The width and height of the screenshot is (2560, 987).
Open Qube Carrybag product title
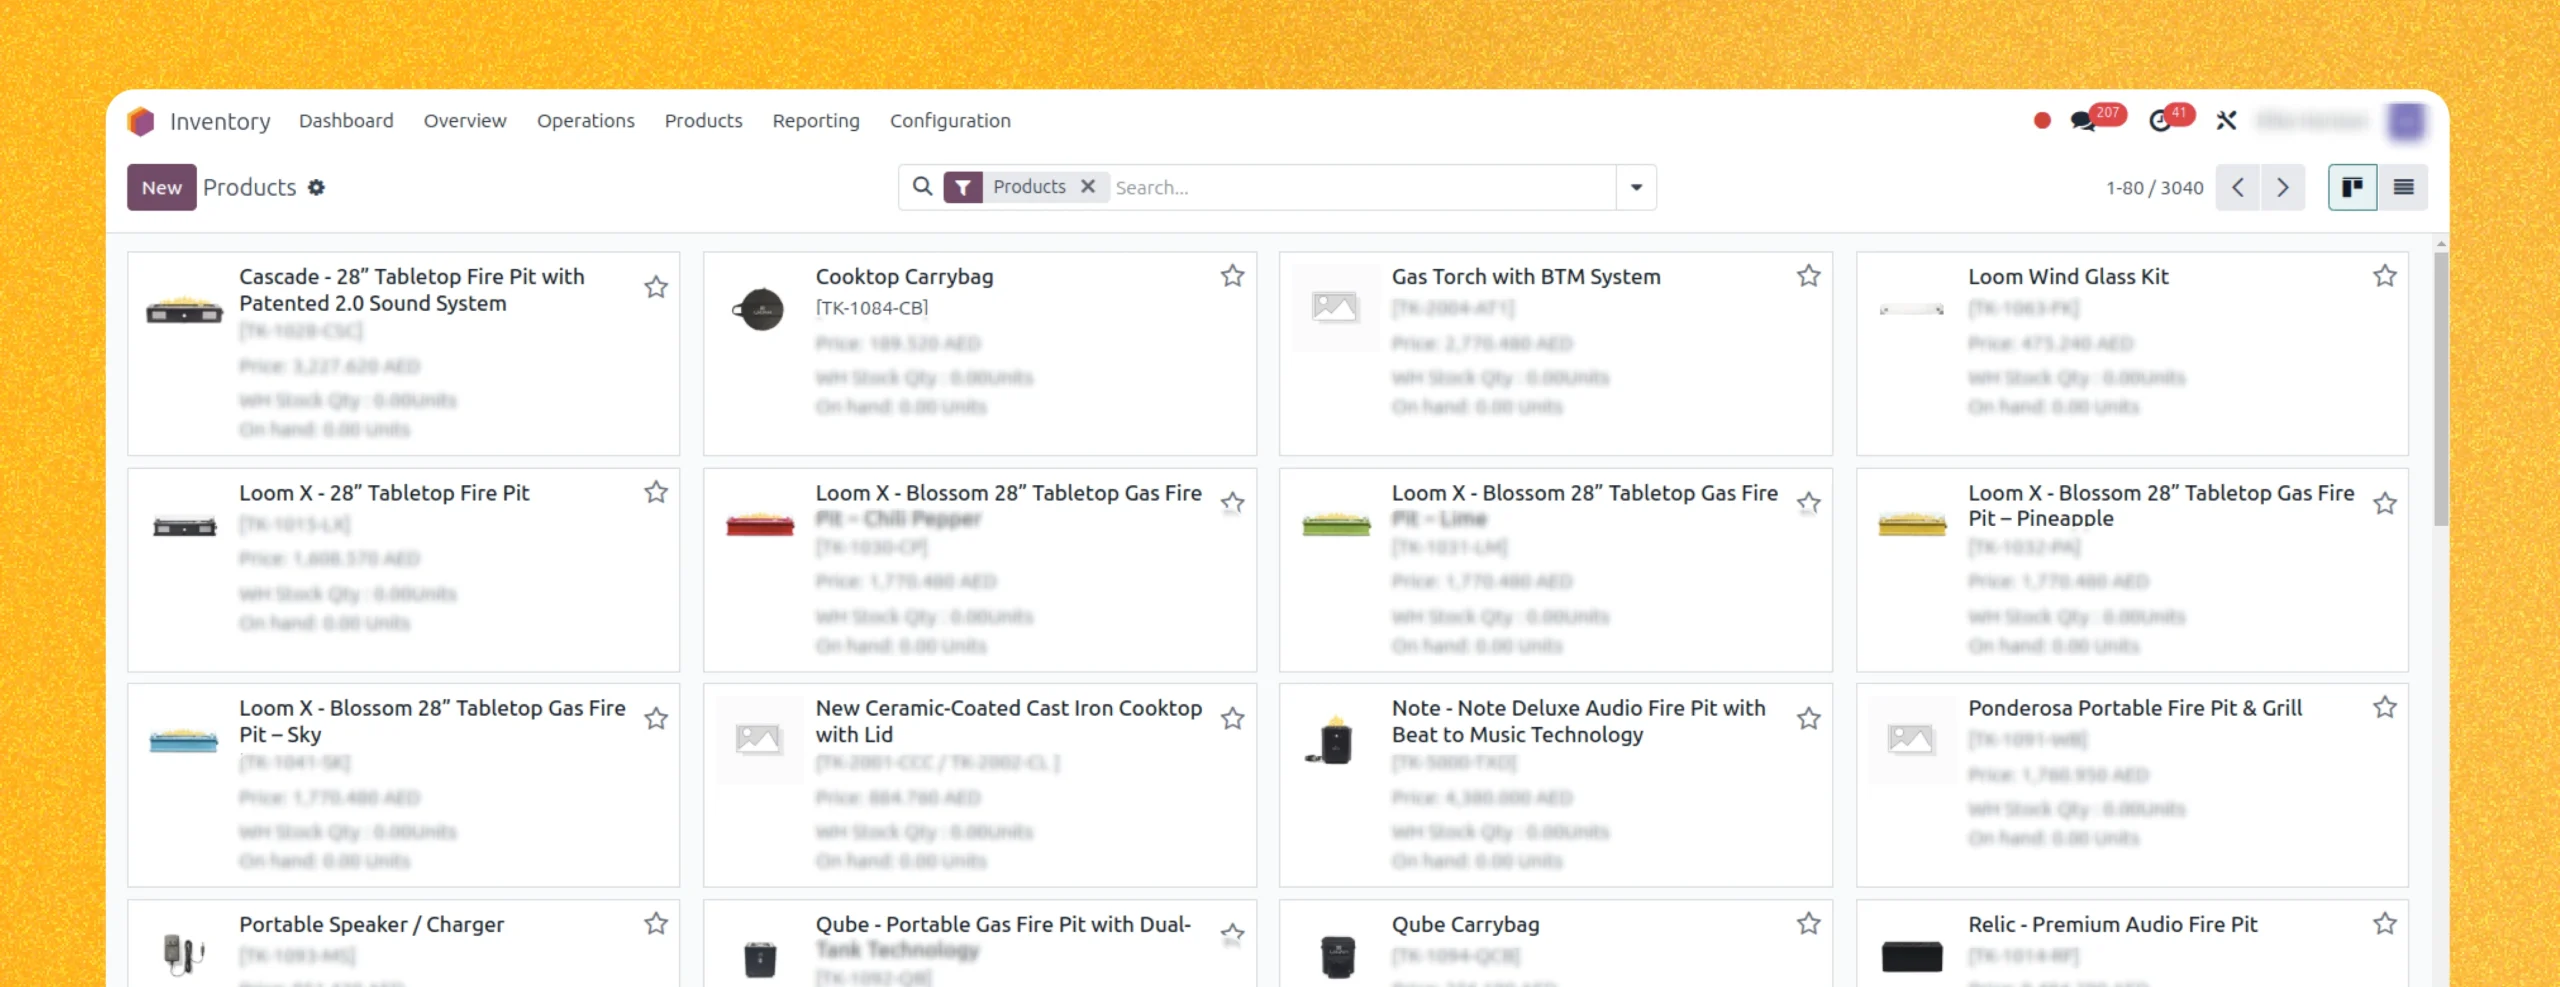1466,925
